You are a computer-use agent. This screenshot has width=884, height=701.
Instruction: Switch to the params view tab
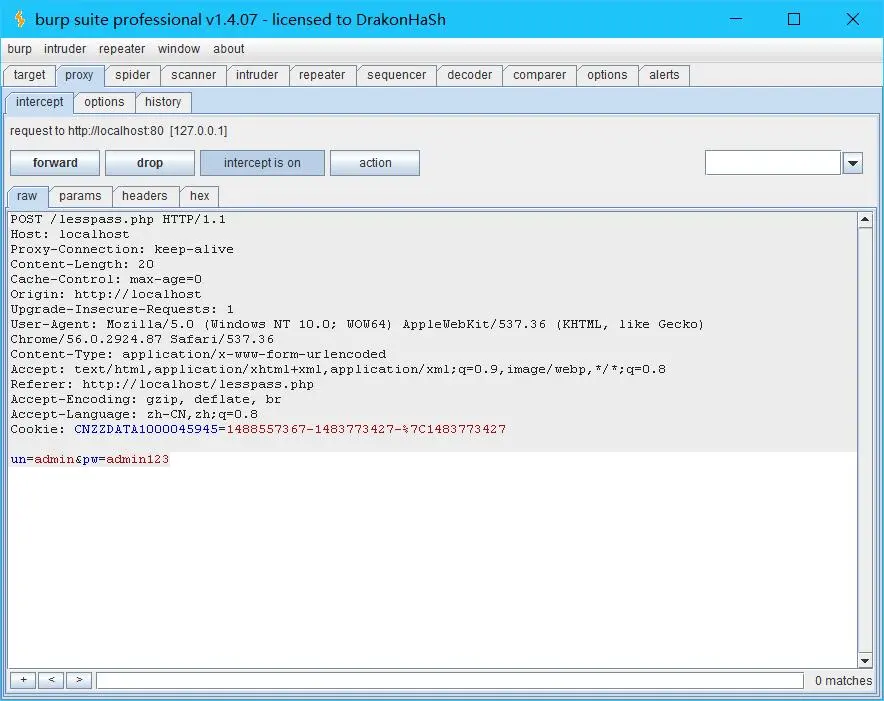click(80, 196)
